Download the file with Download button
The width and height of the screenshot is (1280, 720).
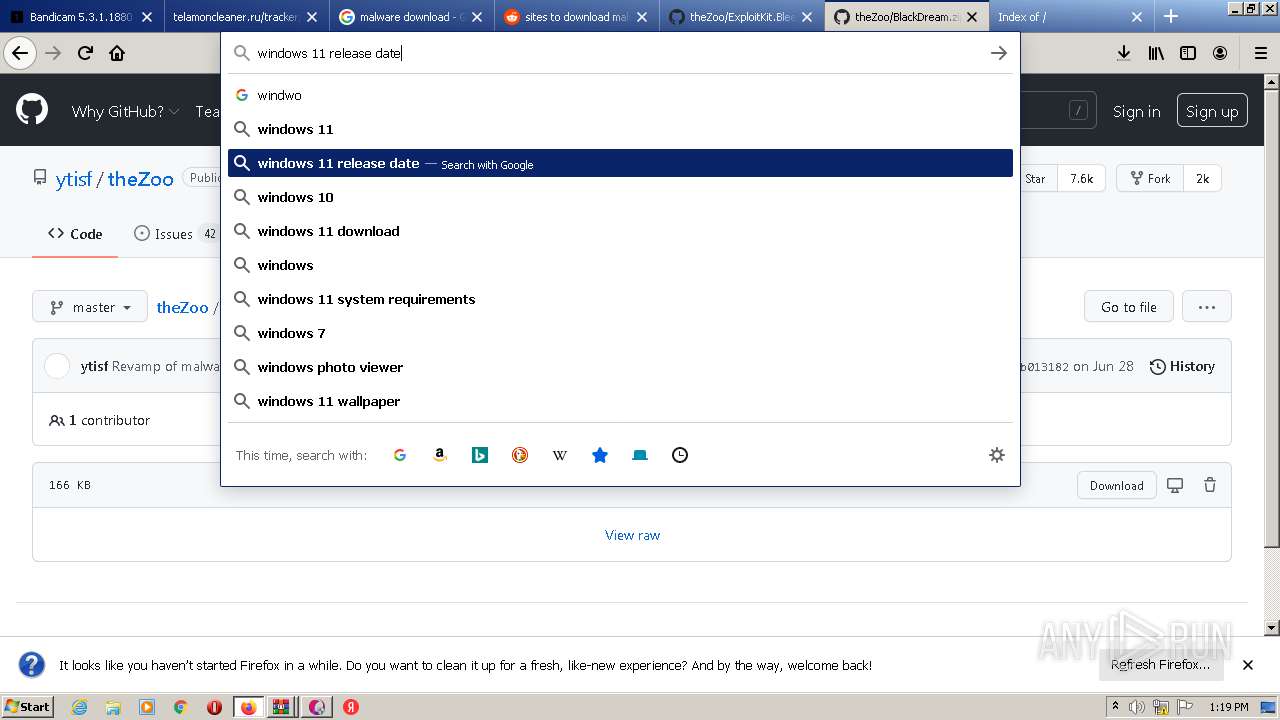click(1116, 485)
